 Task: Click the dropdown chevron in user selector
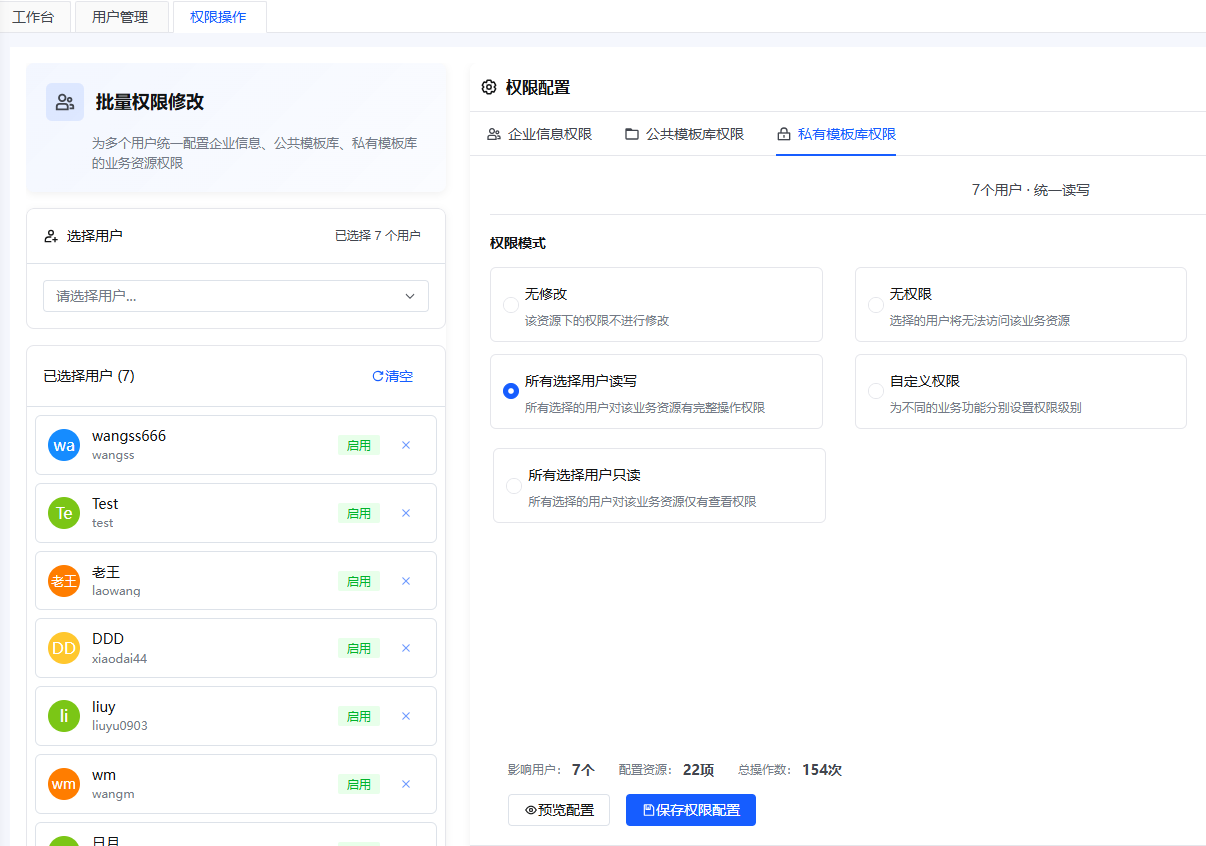click(409, 296)
